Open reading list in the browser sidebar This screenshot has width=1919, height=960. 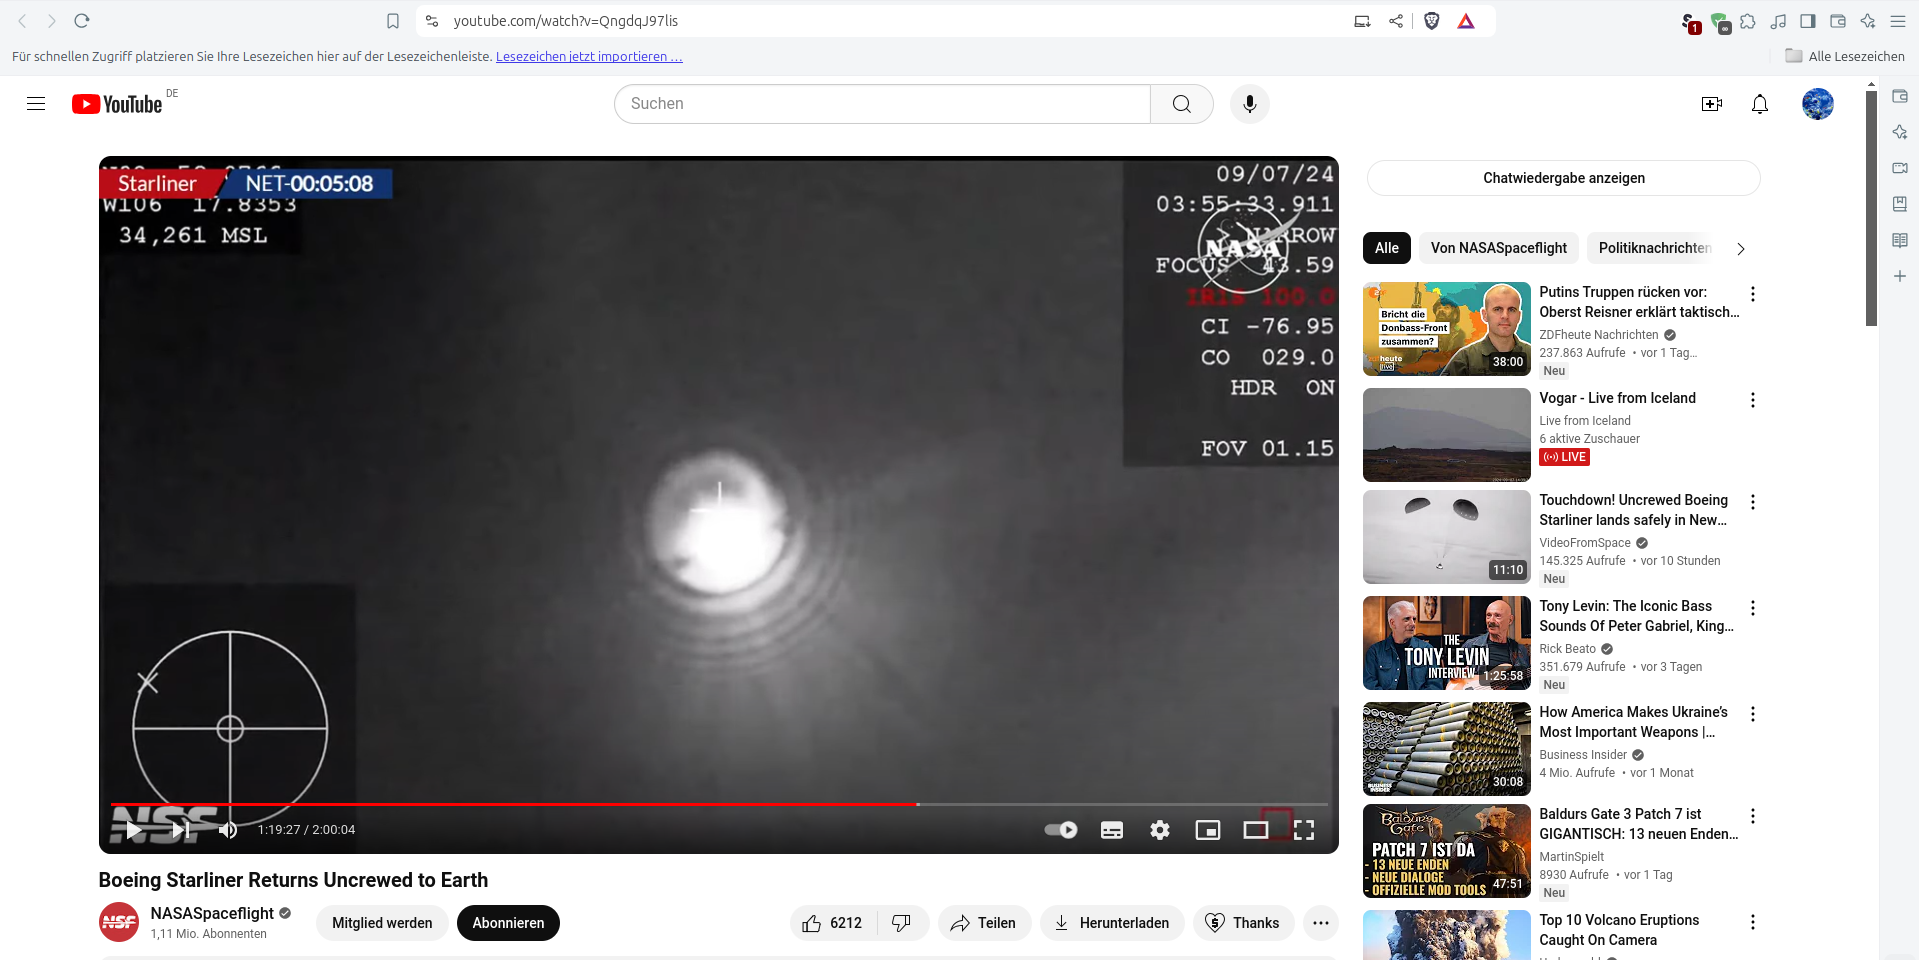point(1900,240)
